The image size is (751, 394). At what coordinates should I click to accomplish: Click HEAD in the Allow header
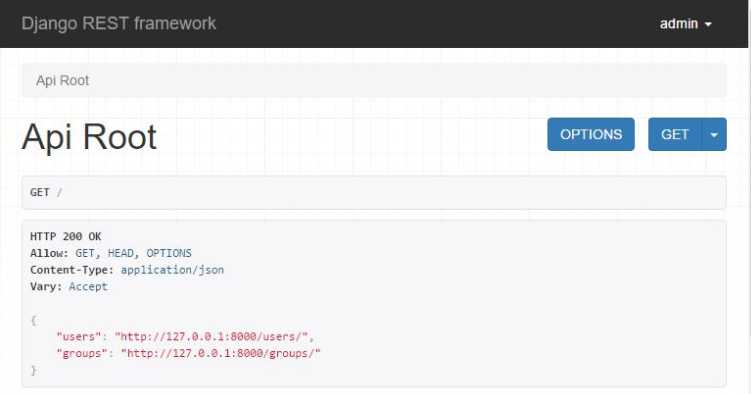click(121, 253)
